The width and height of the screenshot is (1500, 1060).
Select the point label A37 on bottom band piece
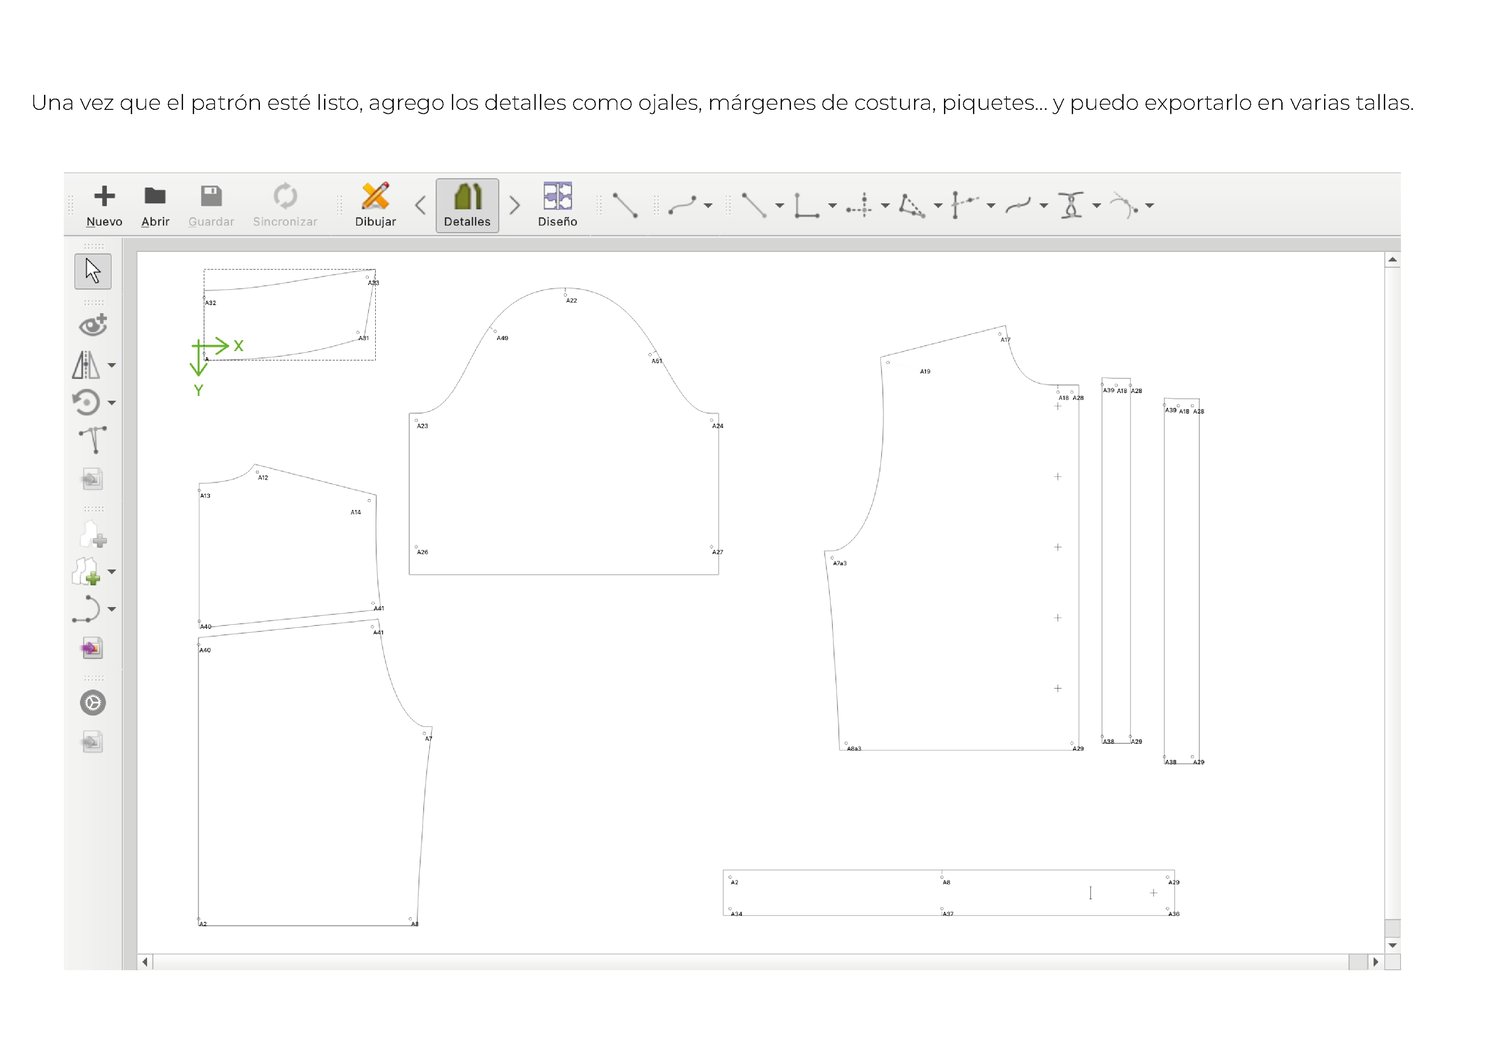click(x=947, y=914)
